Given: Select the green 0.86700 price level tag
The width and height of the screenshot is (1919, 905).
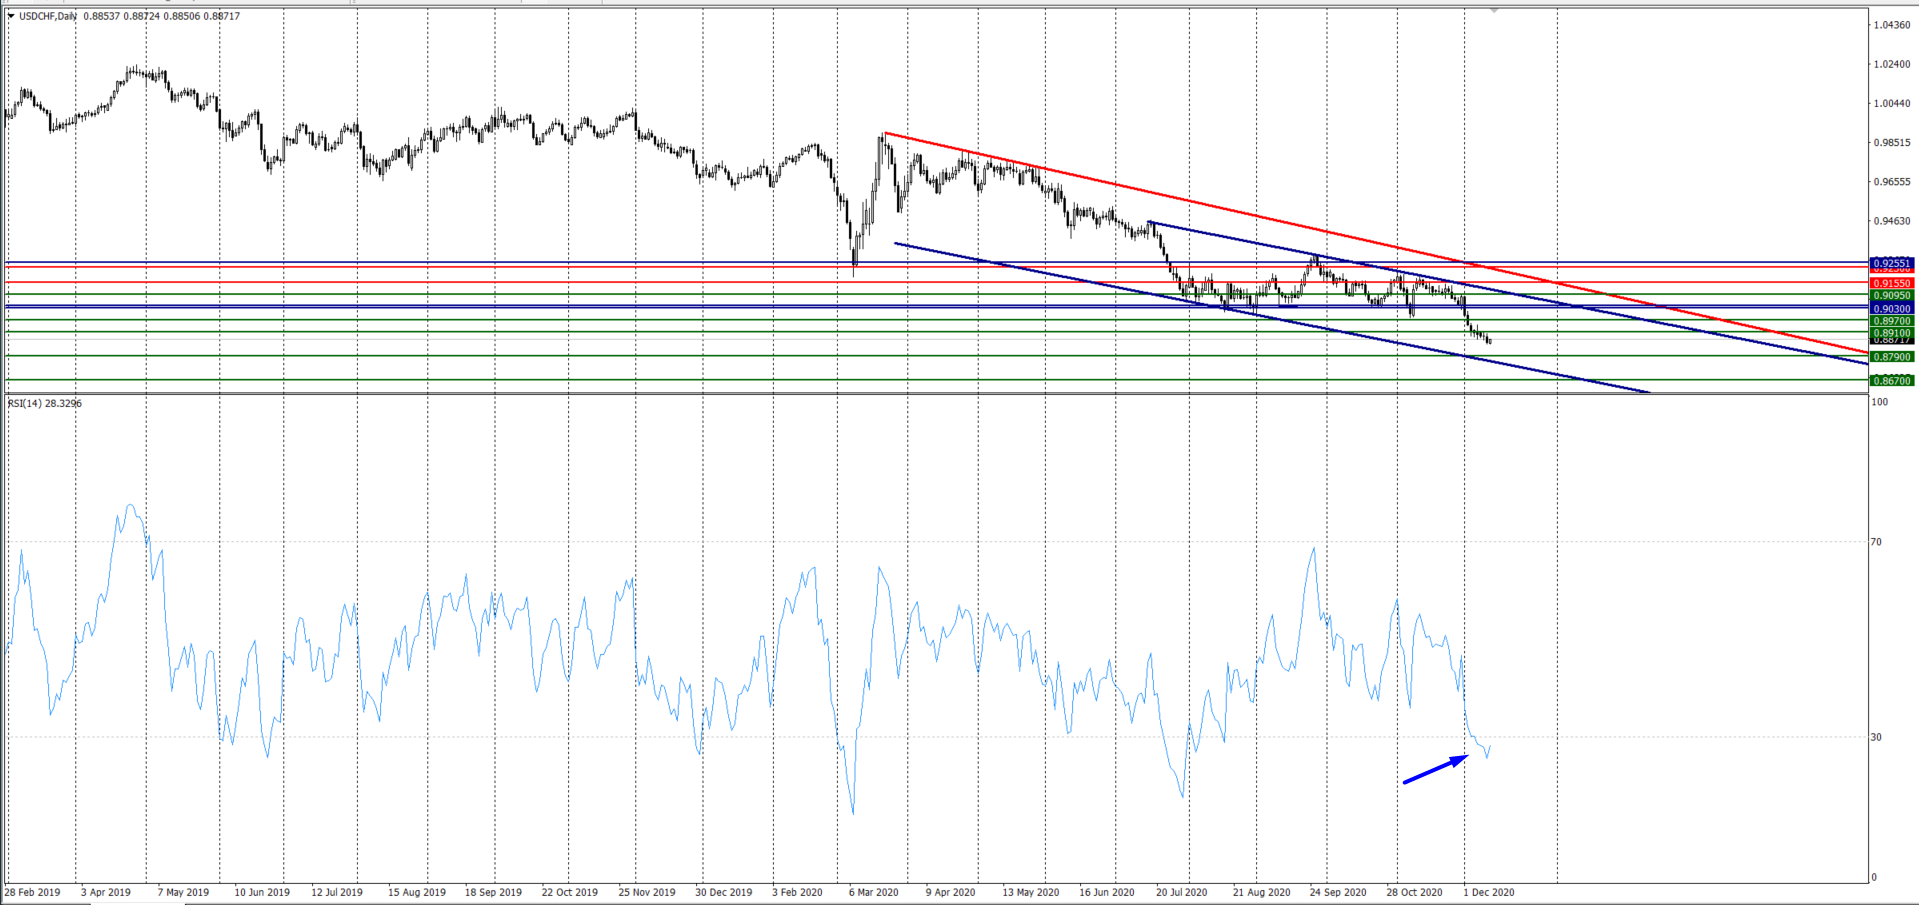Looking at the screenshot, I should (x=1891, y=381).
